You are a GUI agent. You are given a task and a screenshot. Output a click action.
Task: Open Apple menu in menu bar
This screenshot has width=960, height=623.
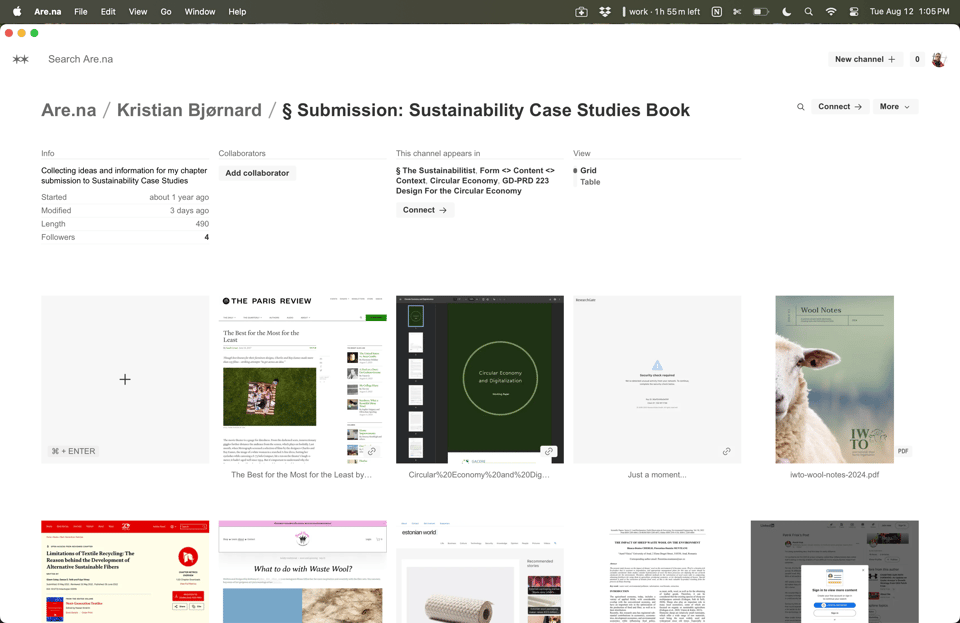(17, 12)
